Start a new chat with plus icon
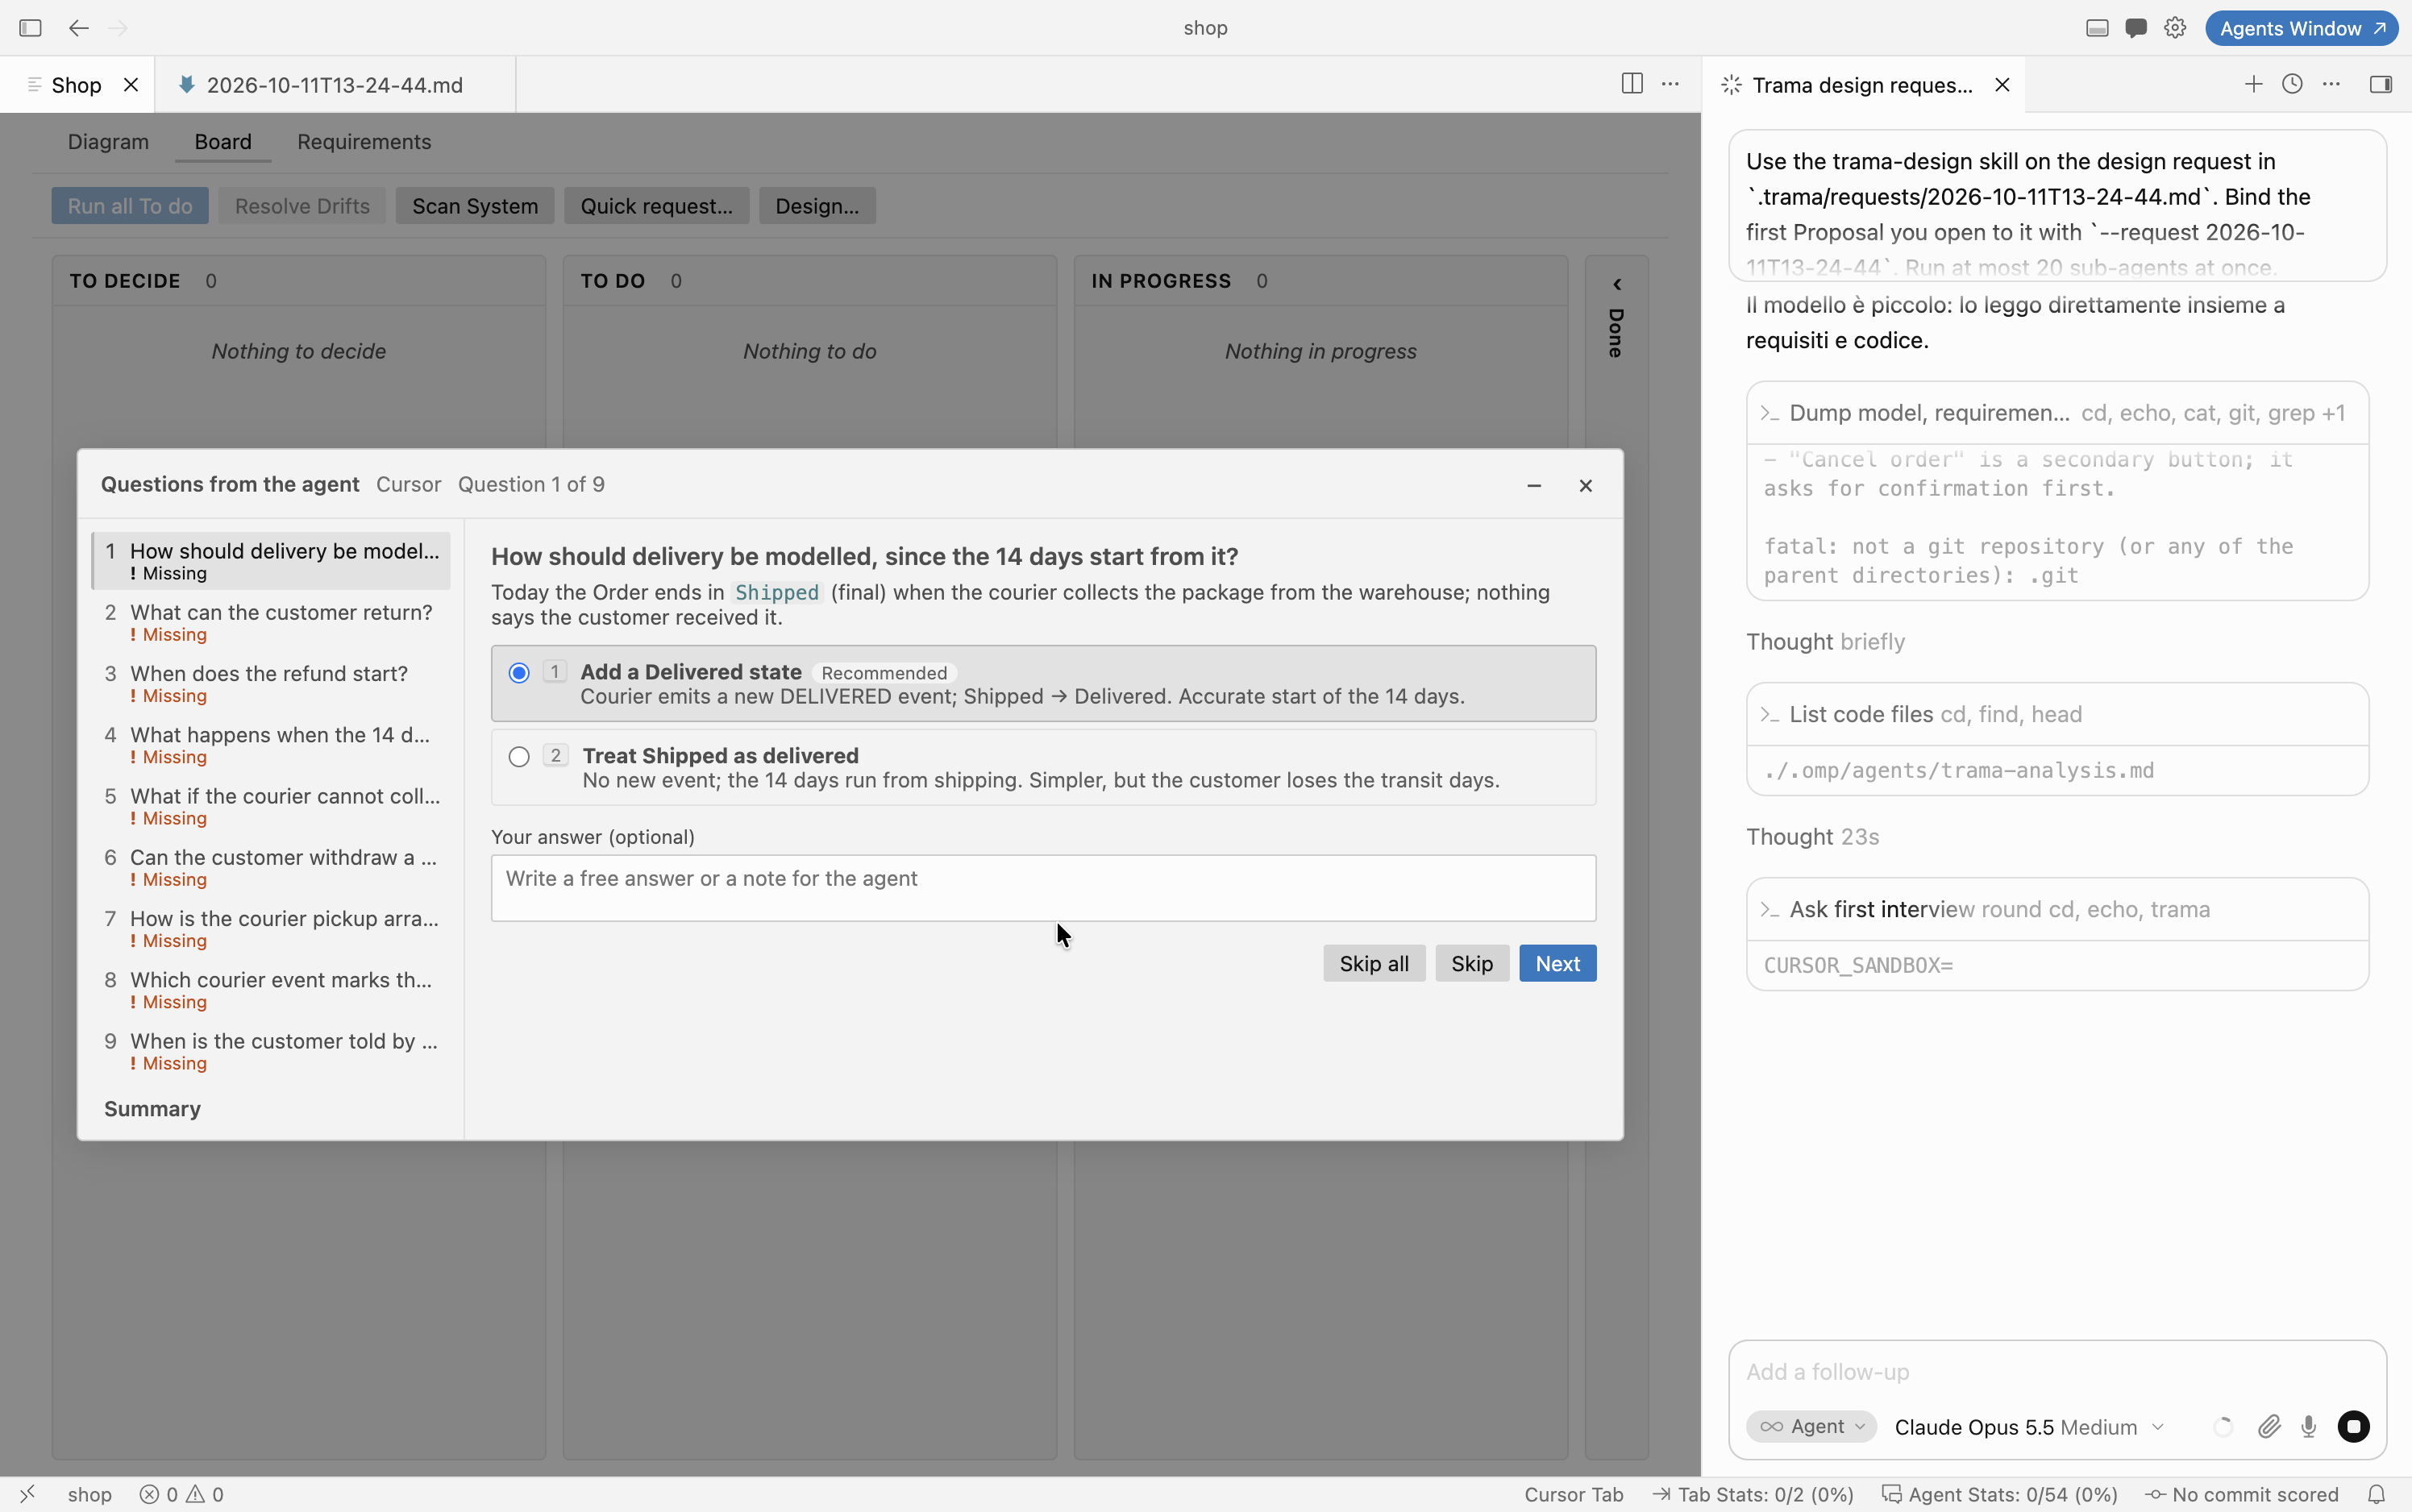2412x1512 pixels. click(2253, 84)
